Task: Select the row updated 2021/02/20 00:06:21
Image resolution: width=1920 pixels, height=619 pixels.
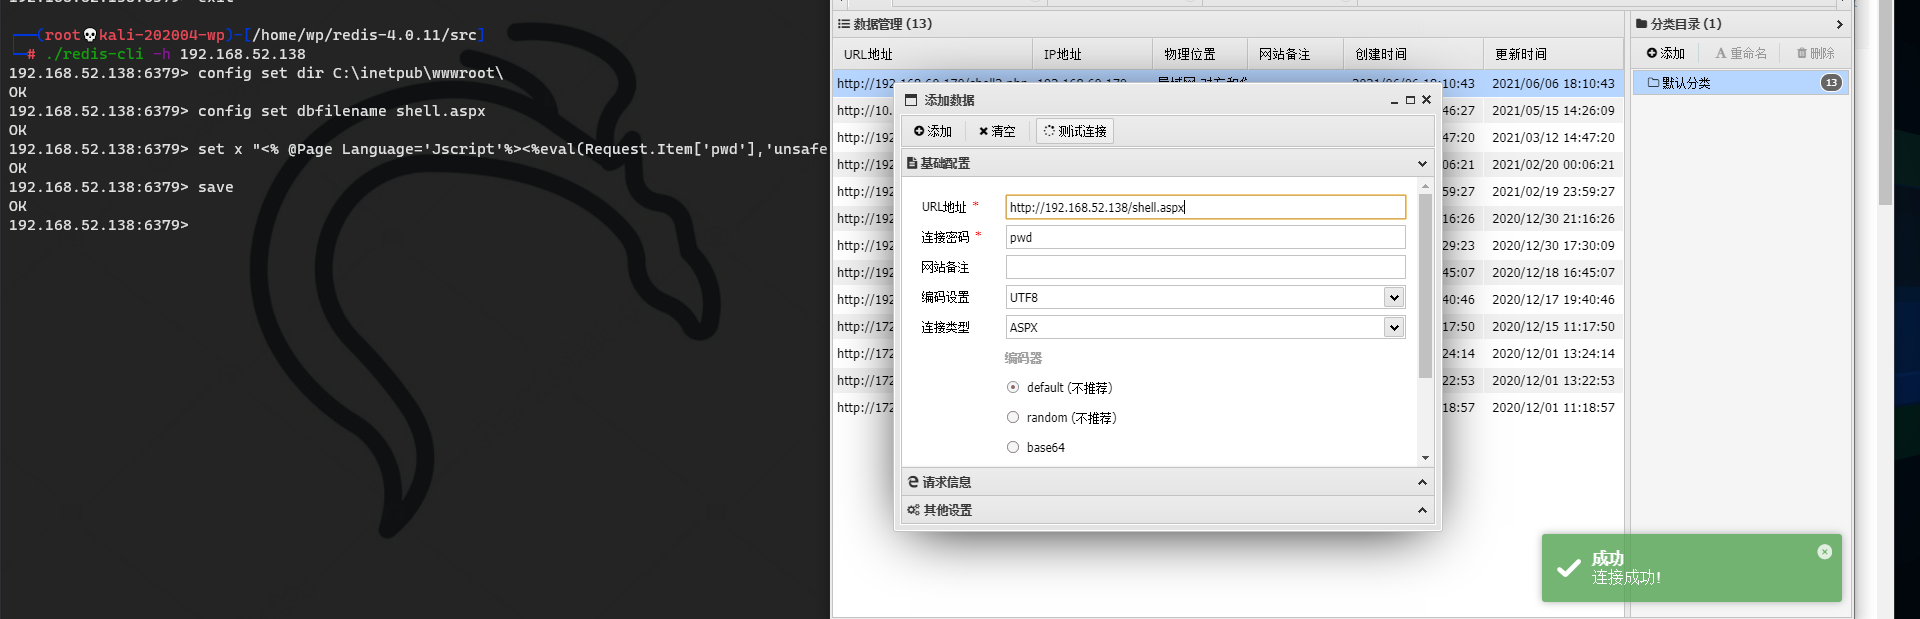Action: click(x=1553, y=165)
